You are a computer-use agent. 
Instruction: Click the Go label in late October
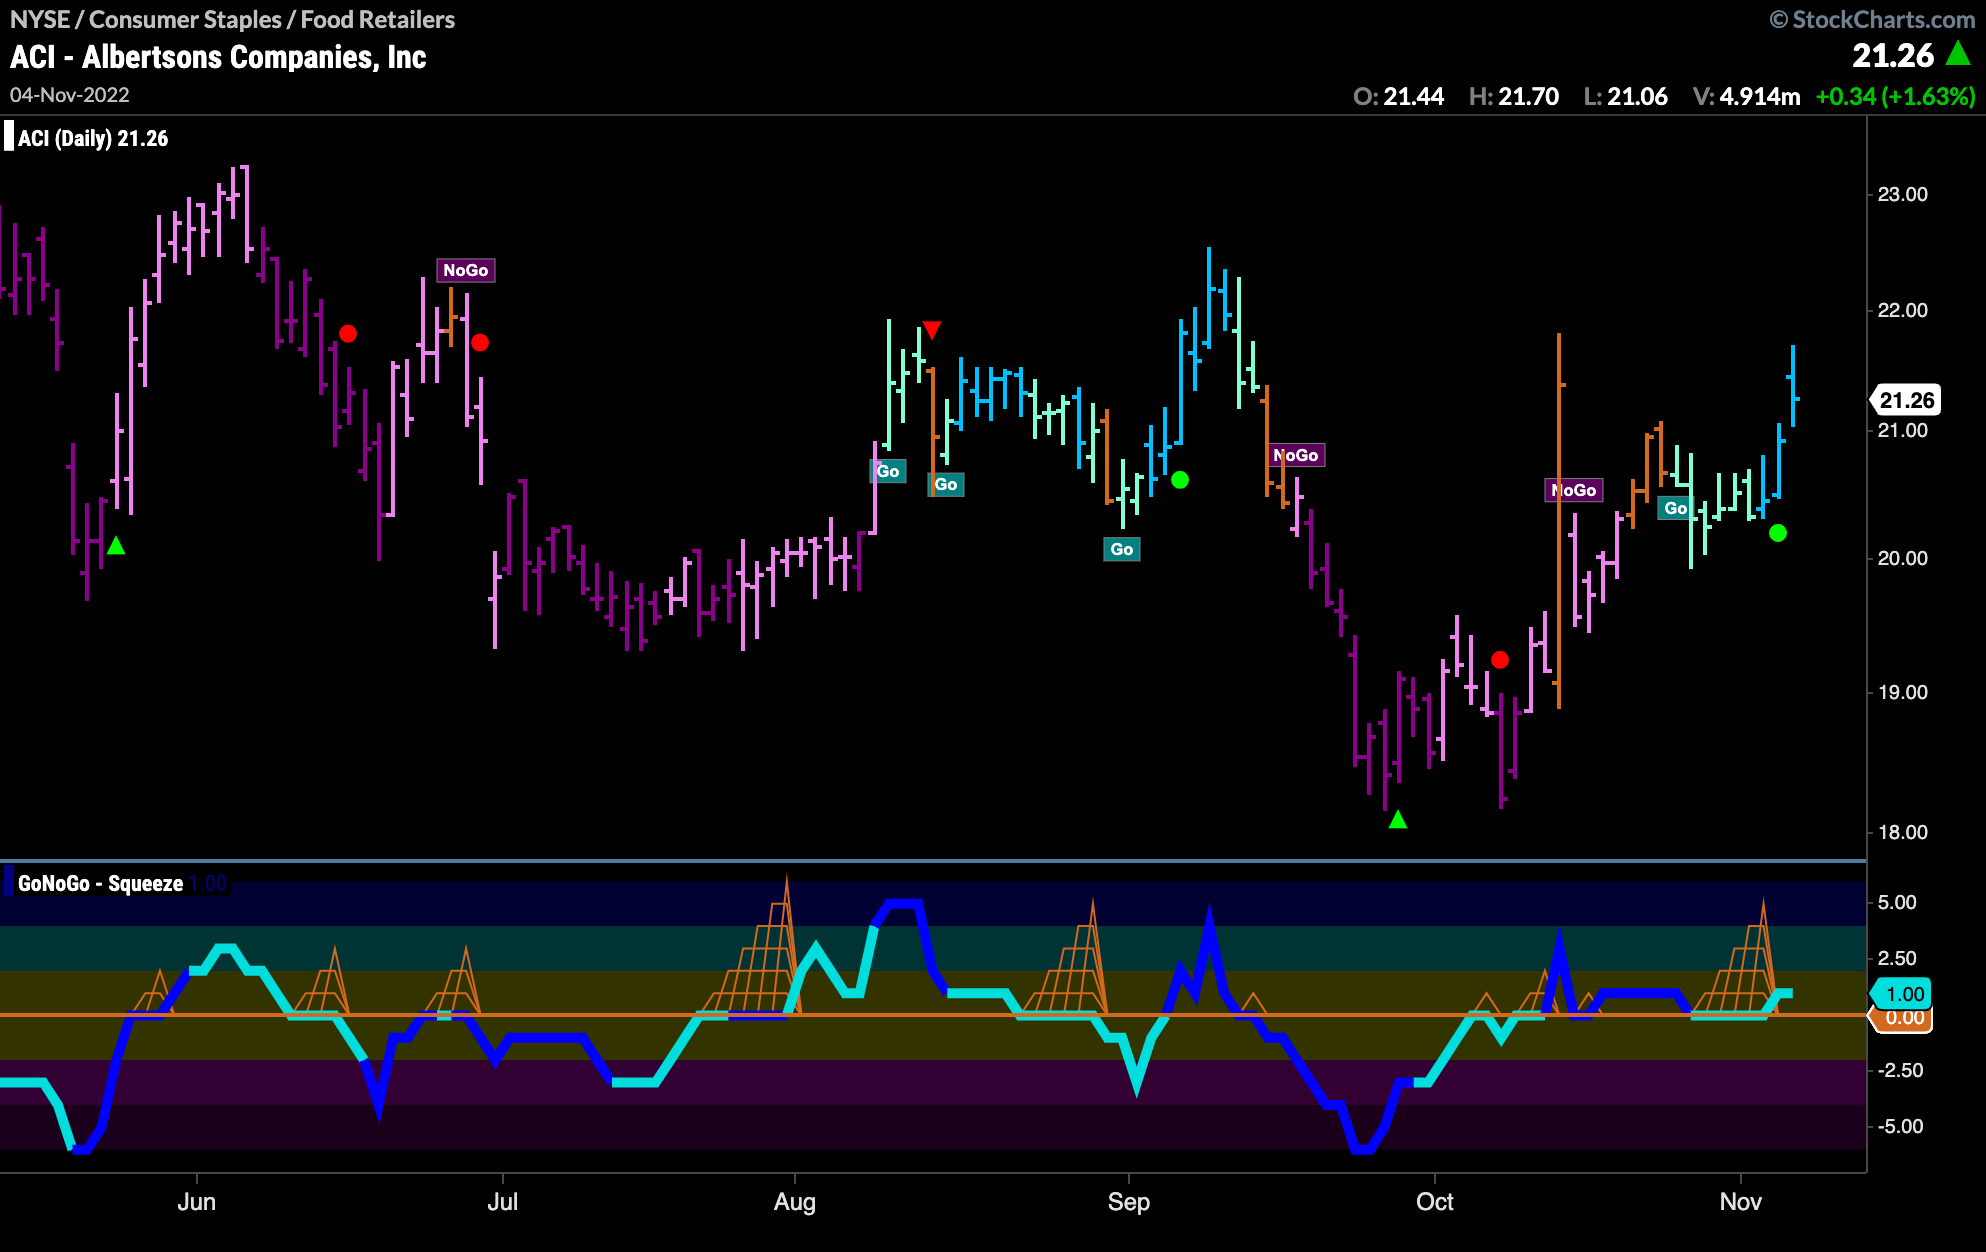[x=1676, y=508]
